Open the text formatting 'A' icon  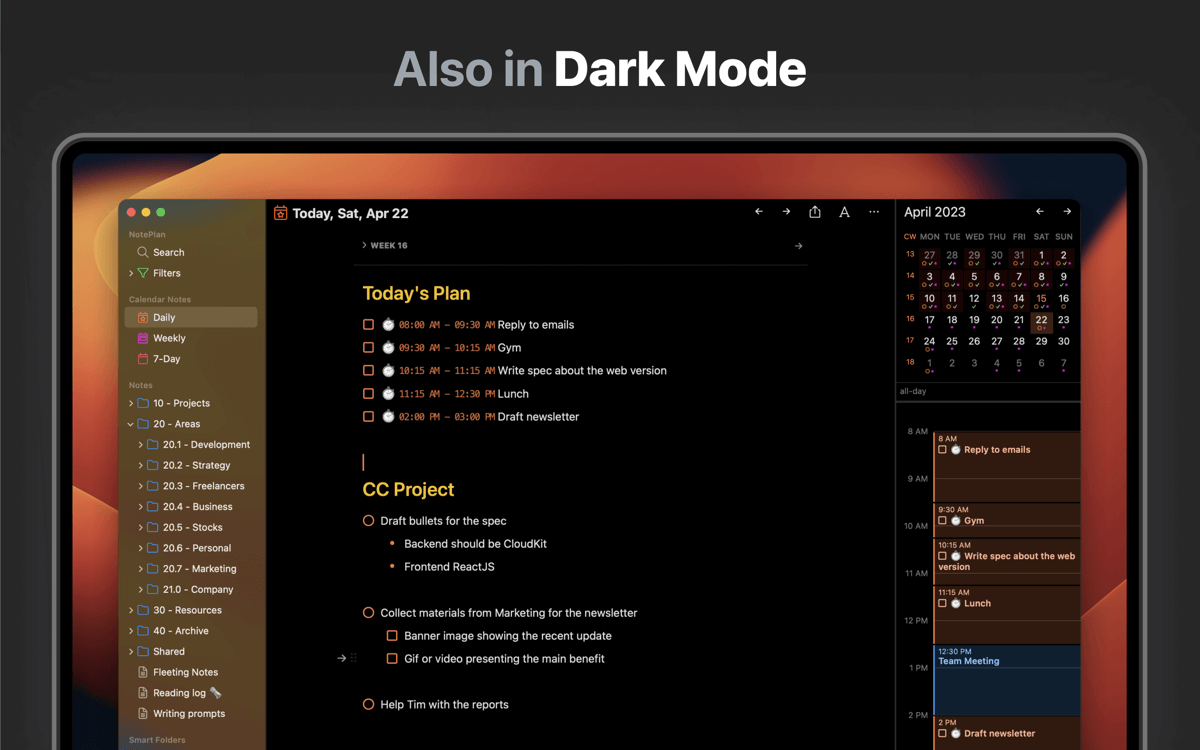click(844, 212)
